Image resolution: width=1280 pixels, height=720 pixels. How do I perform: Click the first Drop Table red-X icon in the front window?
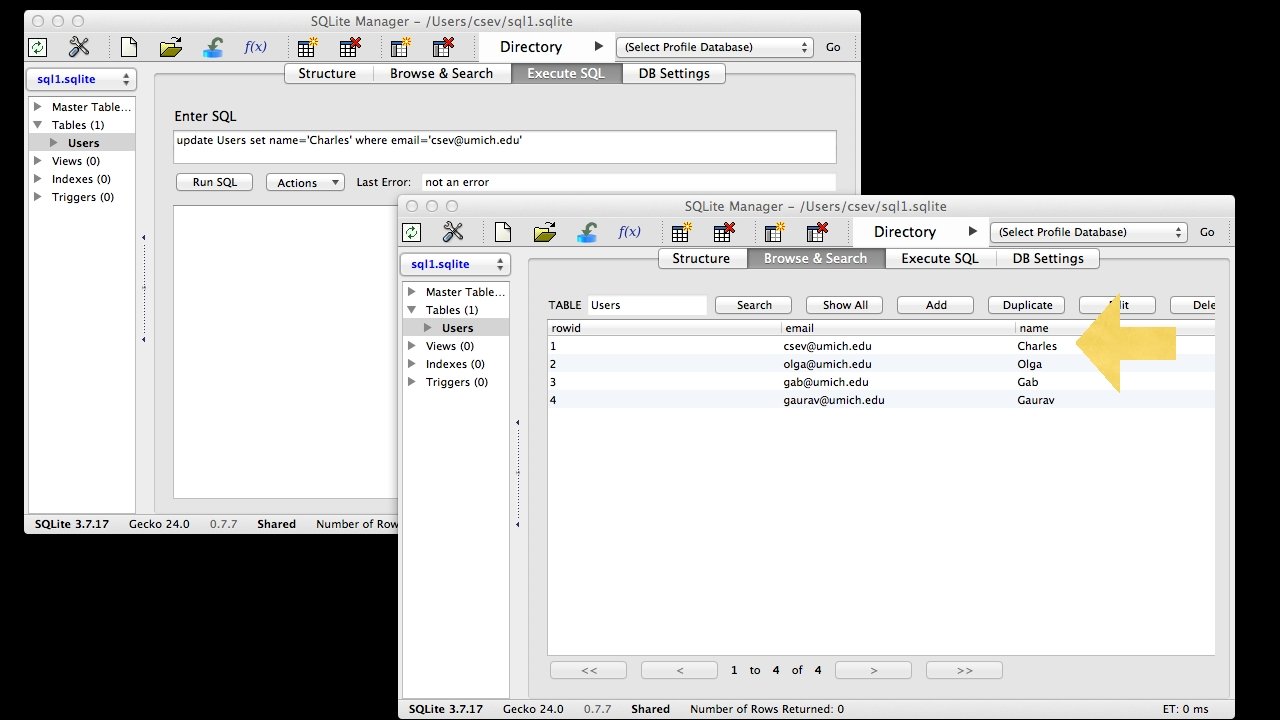pos(723,232)
